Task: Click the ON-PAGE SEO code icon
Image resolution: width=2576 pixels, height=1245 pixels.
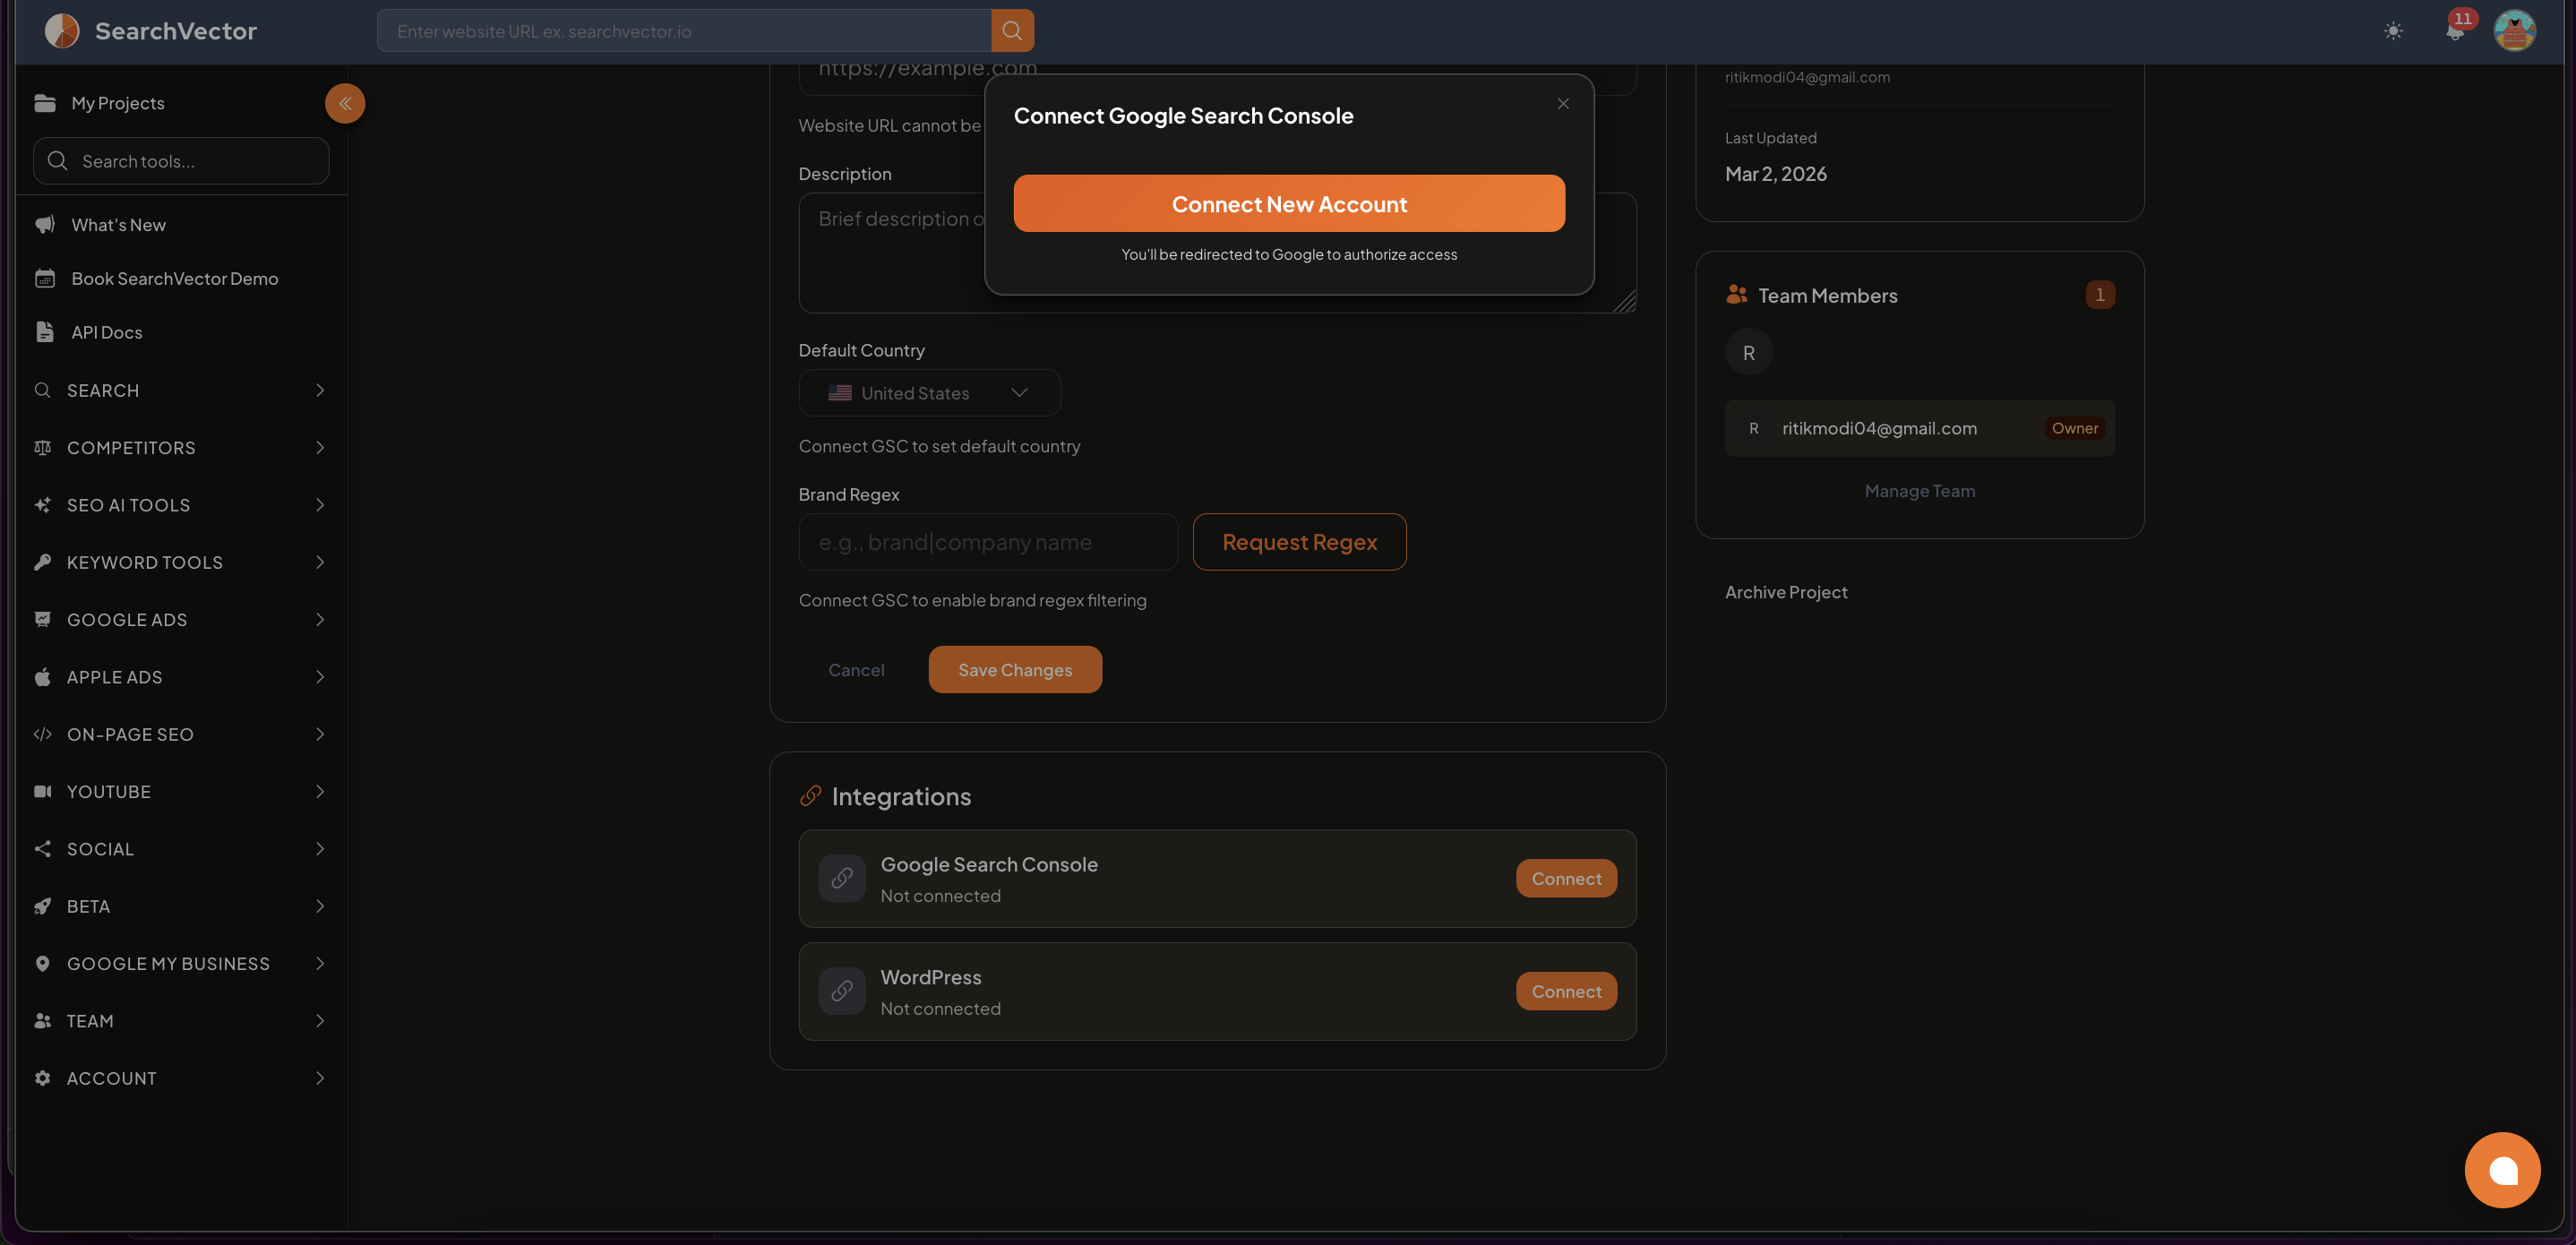Action: 42,734
